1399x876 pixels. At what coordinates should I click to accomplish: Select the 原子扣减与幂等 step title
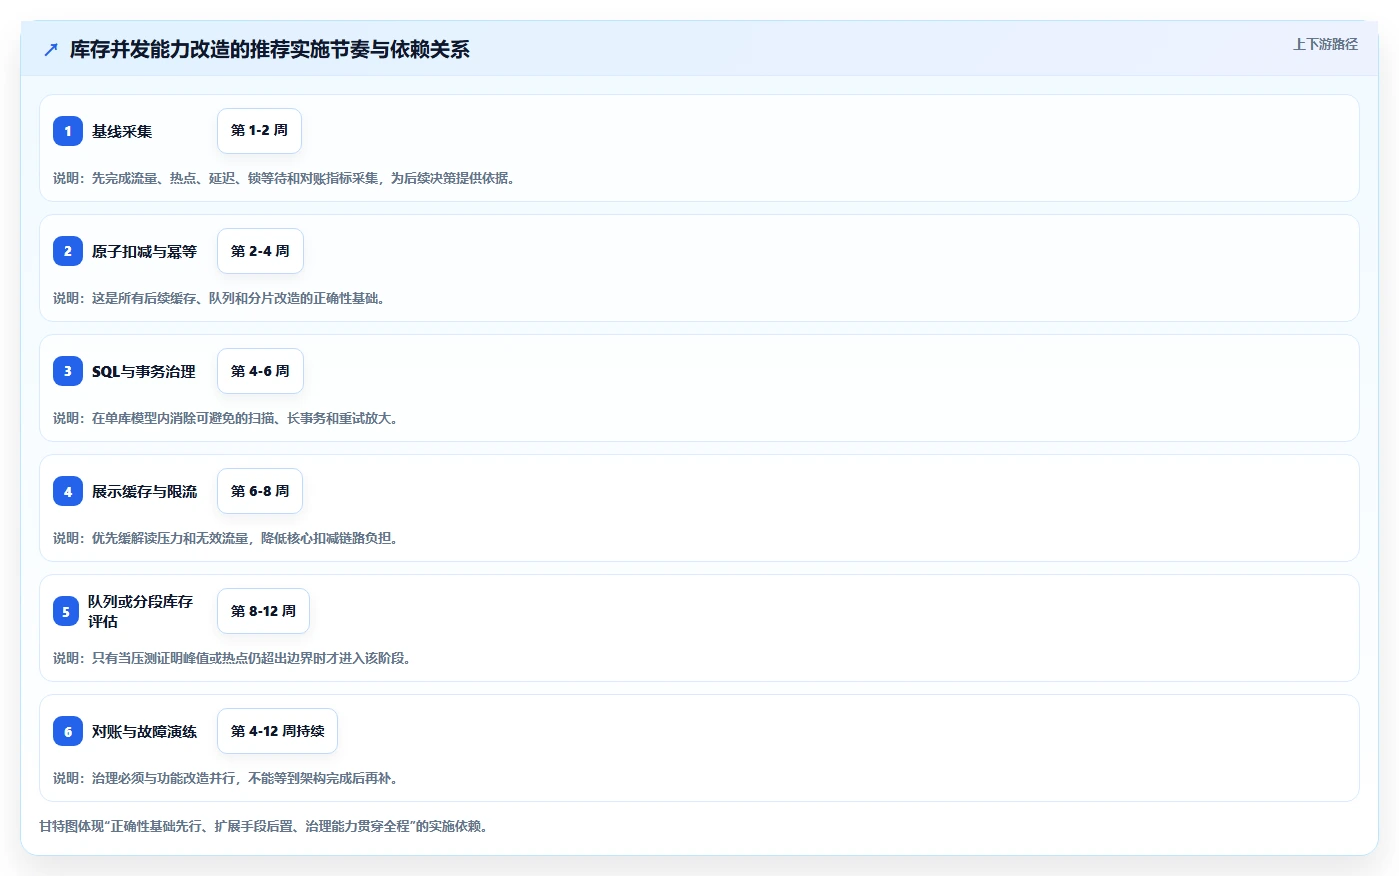click(x=144, y=251)
